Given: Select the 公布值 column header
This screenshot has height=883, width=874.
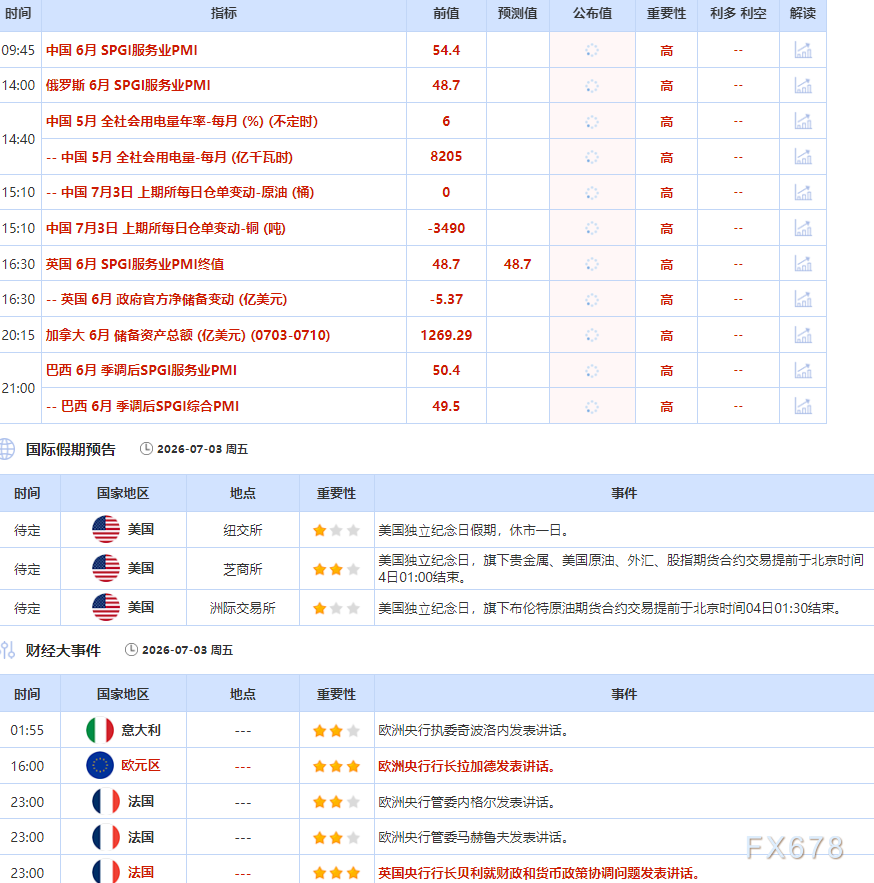Looking at the screenshot, I should tap(592, 14).
